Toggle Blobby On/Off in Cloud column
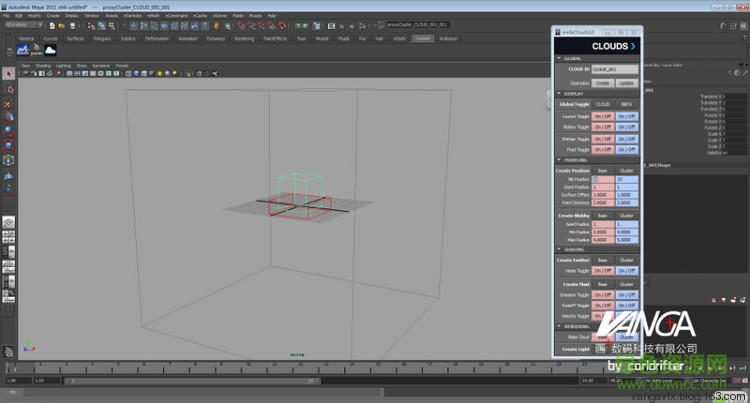This screenshot has width=750, height=403. point(602,127)
